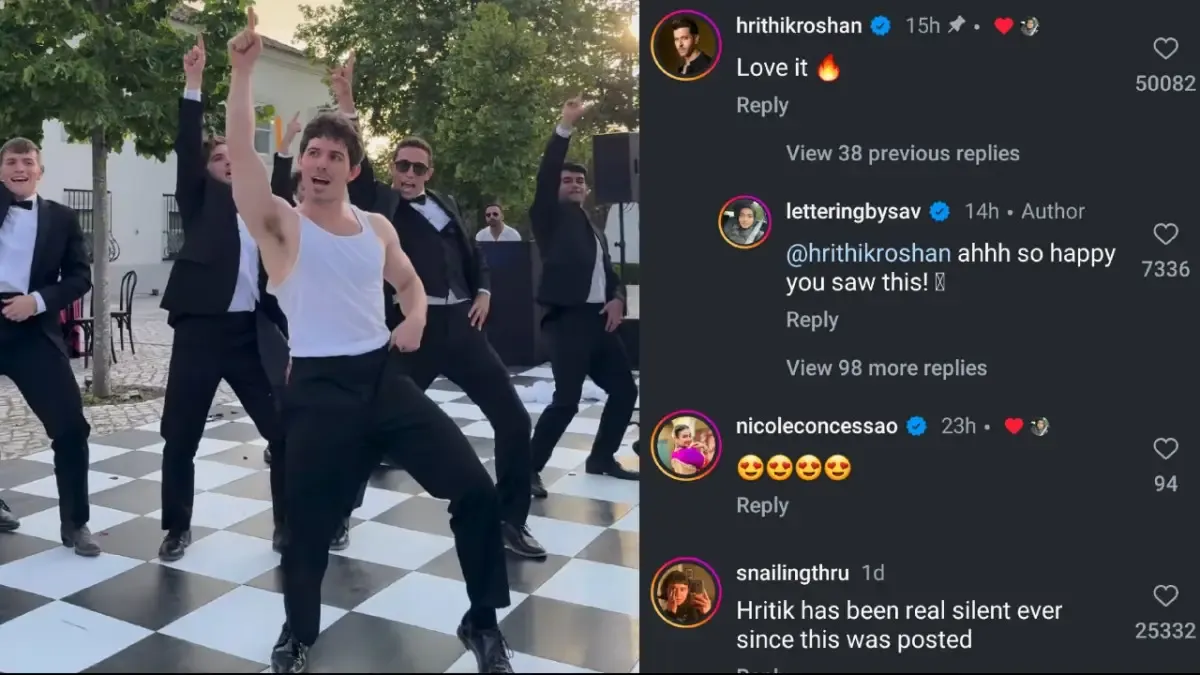Like letteringbysav's reply showing 7336 likes
1200x675 pixels.
pyautogui.click(x=1165, y=234)
